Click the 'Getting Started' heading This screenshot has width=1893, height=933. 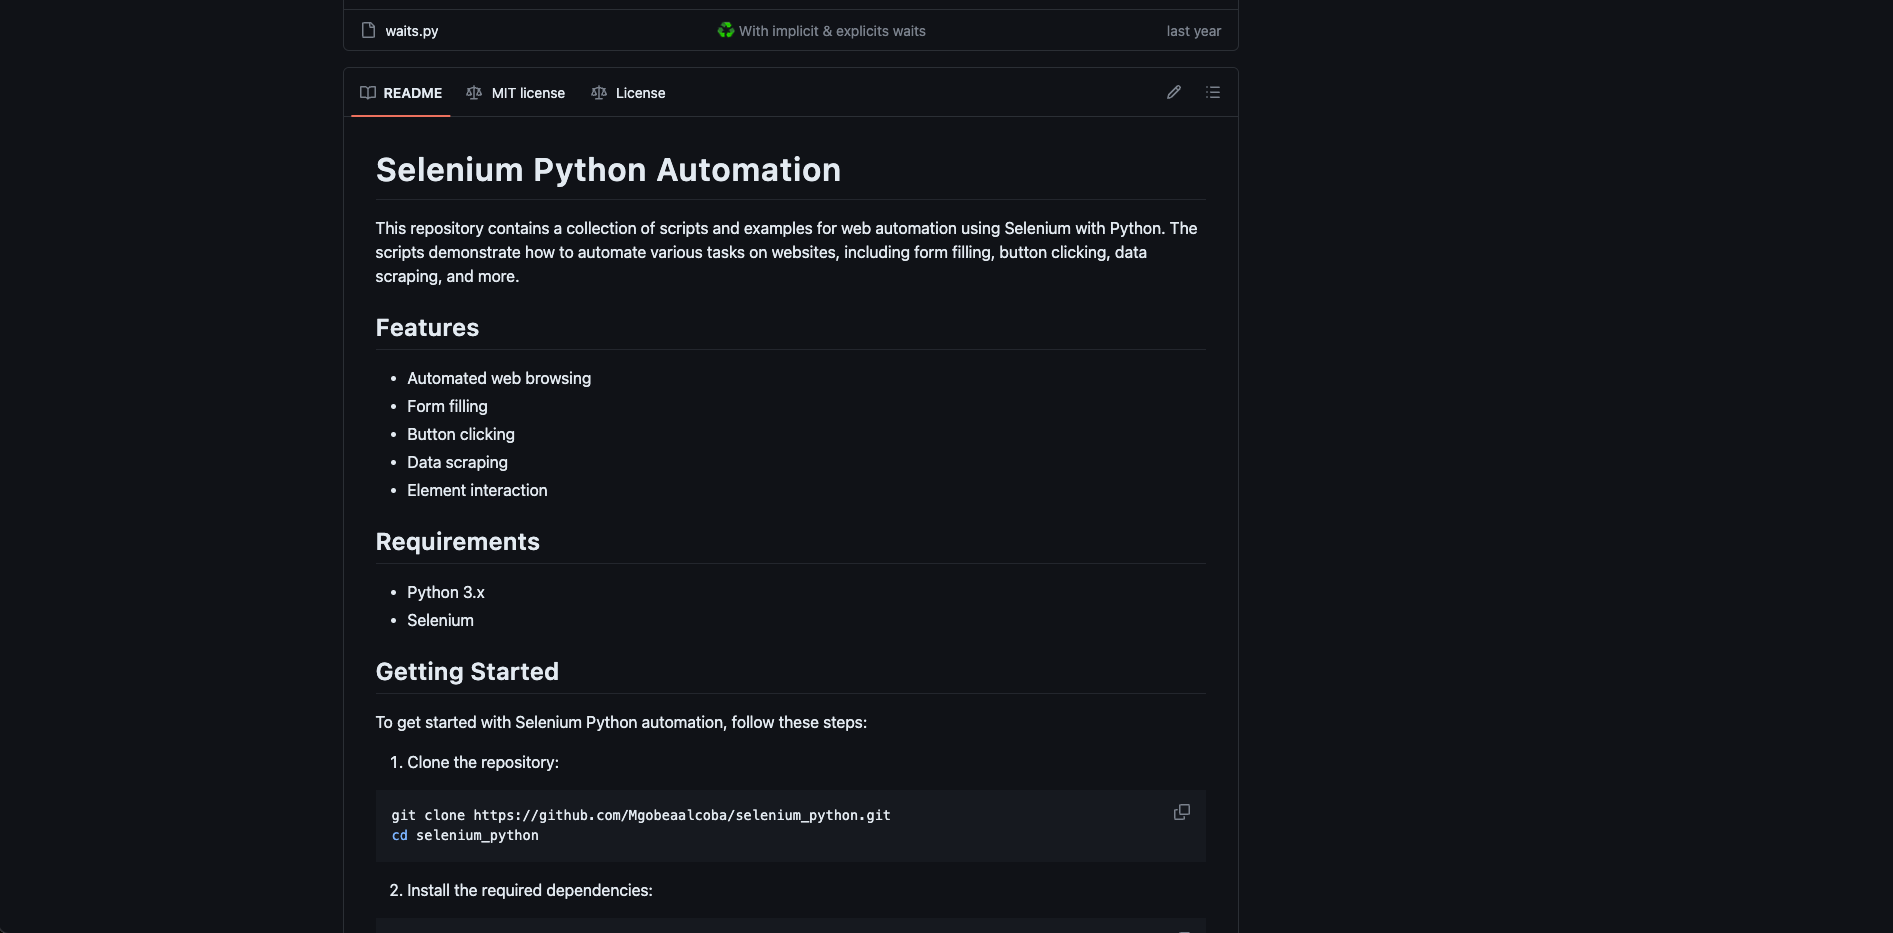[467, 672]
